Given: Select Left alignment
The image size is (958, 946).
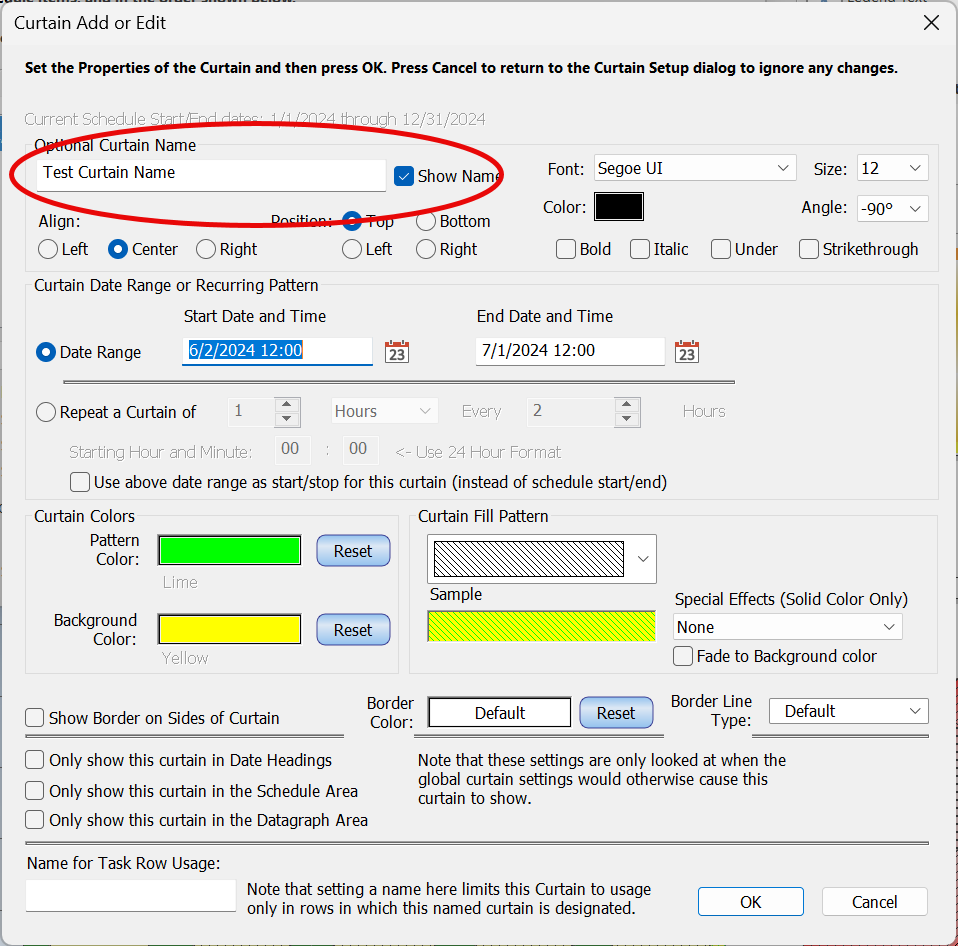Looking at the screenshot, I should click(47, 249).
